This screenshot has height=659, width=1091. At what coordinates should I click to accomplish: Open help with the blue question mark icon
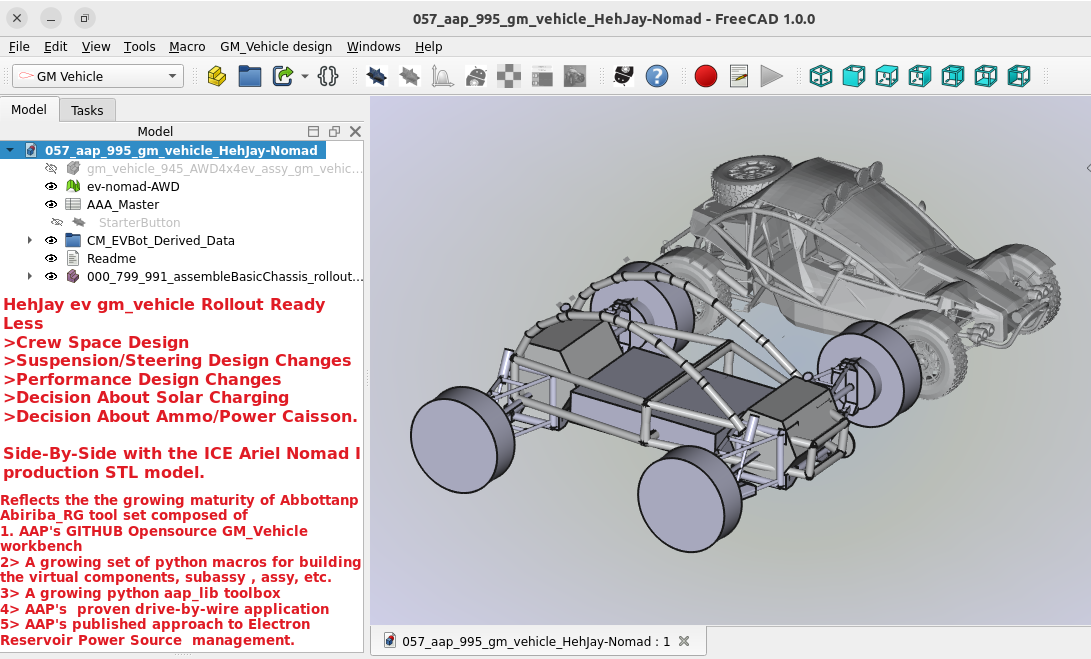tap(656, 76)
